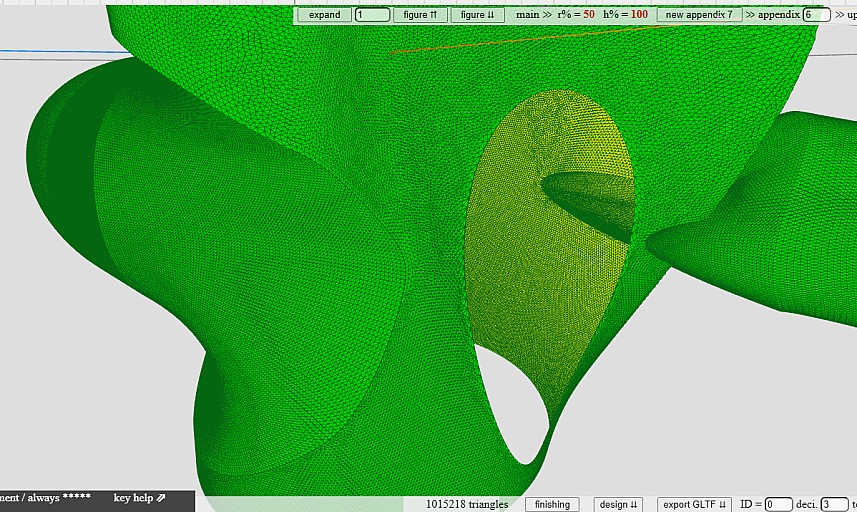Open the design dropdown
The height and width of the screenshot is (512, 857).
click(x=617, y=505)
